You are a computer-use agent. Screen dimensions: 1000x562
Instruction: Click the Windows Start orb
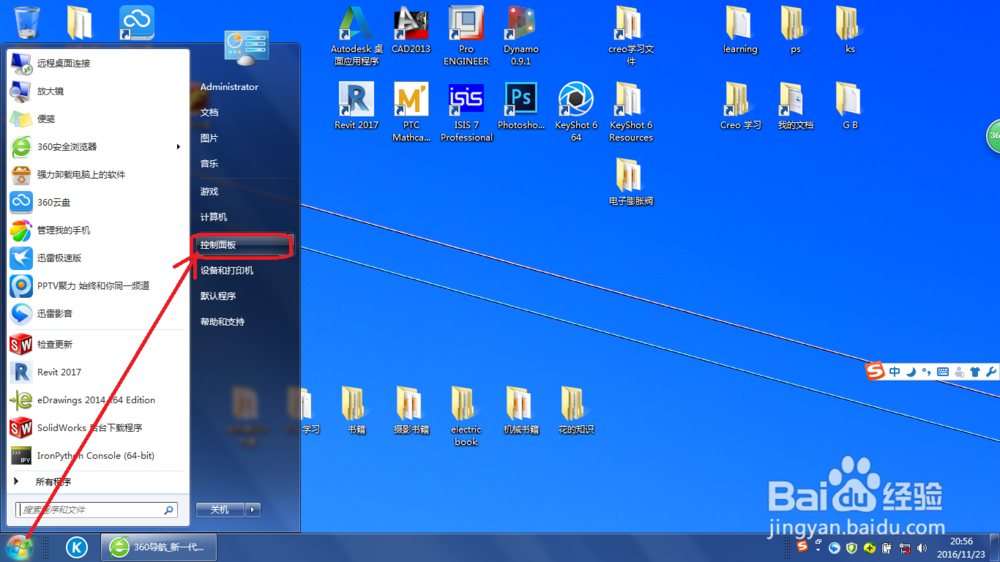19,547
